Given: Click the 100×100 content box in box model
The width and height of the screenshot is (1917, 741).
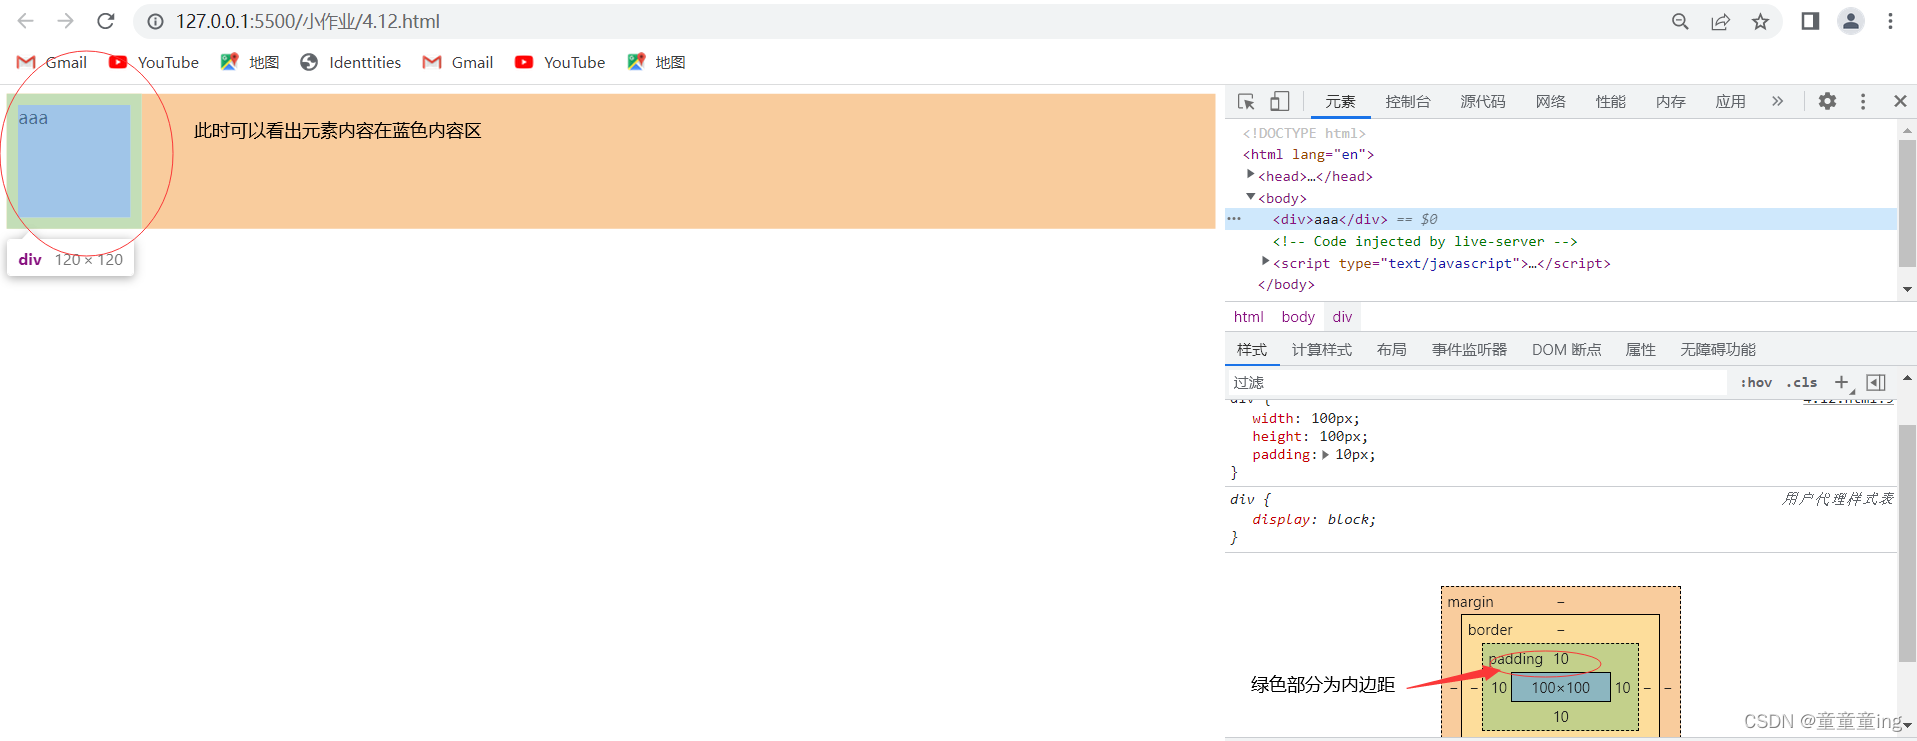Looking at the screenshot, I should [x=1561, y=687].
